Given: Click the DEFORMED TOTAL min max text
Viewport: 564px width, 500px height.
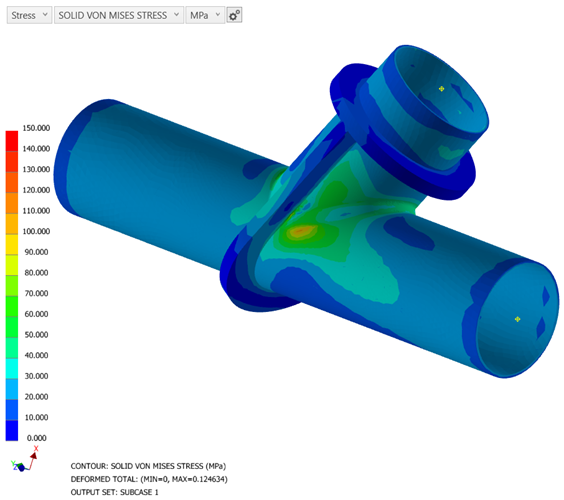Looking at the screenshot, I should [x=149, y=479].
